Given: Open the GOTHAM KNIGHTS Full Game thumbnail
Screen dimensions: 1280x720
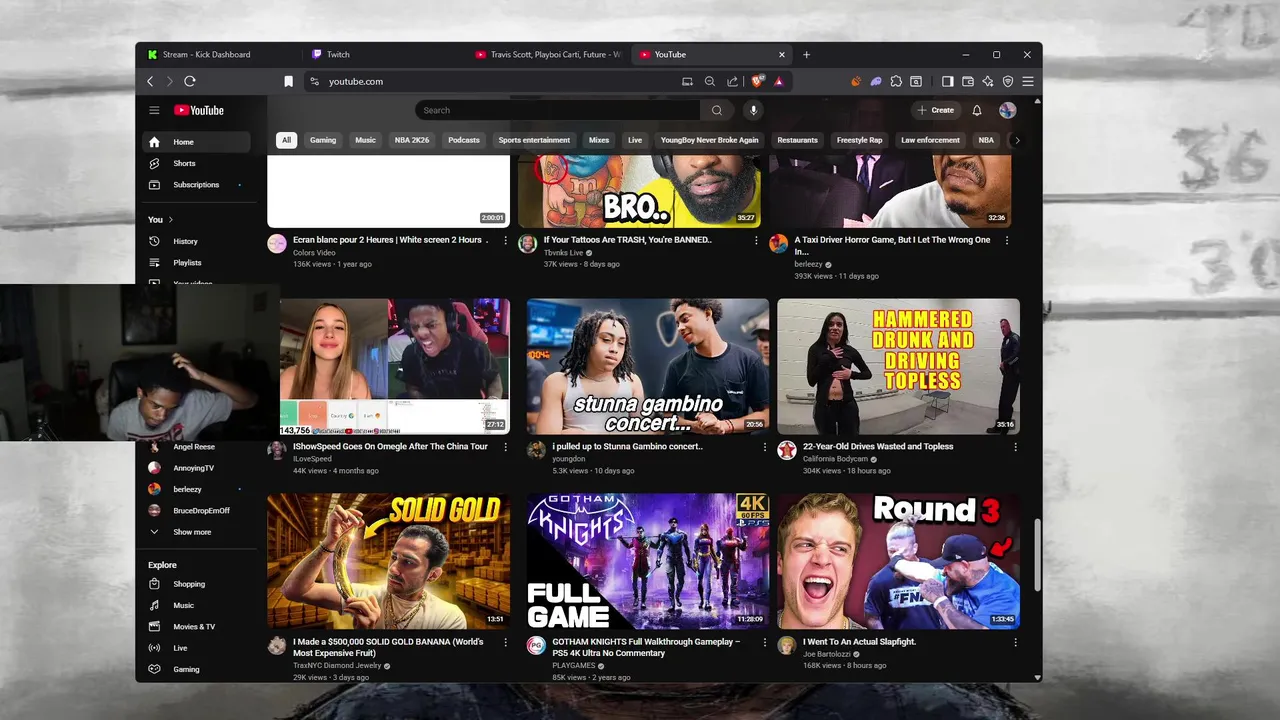Looking at the screenshot, I should coord(648,561).
